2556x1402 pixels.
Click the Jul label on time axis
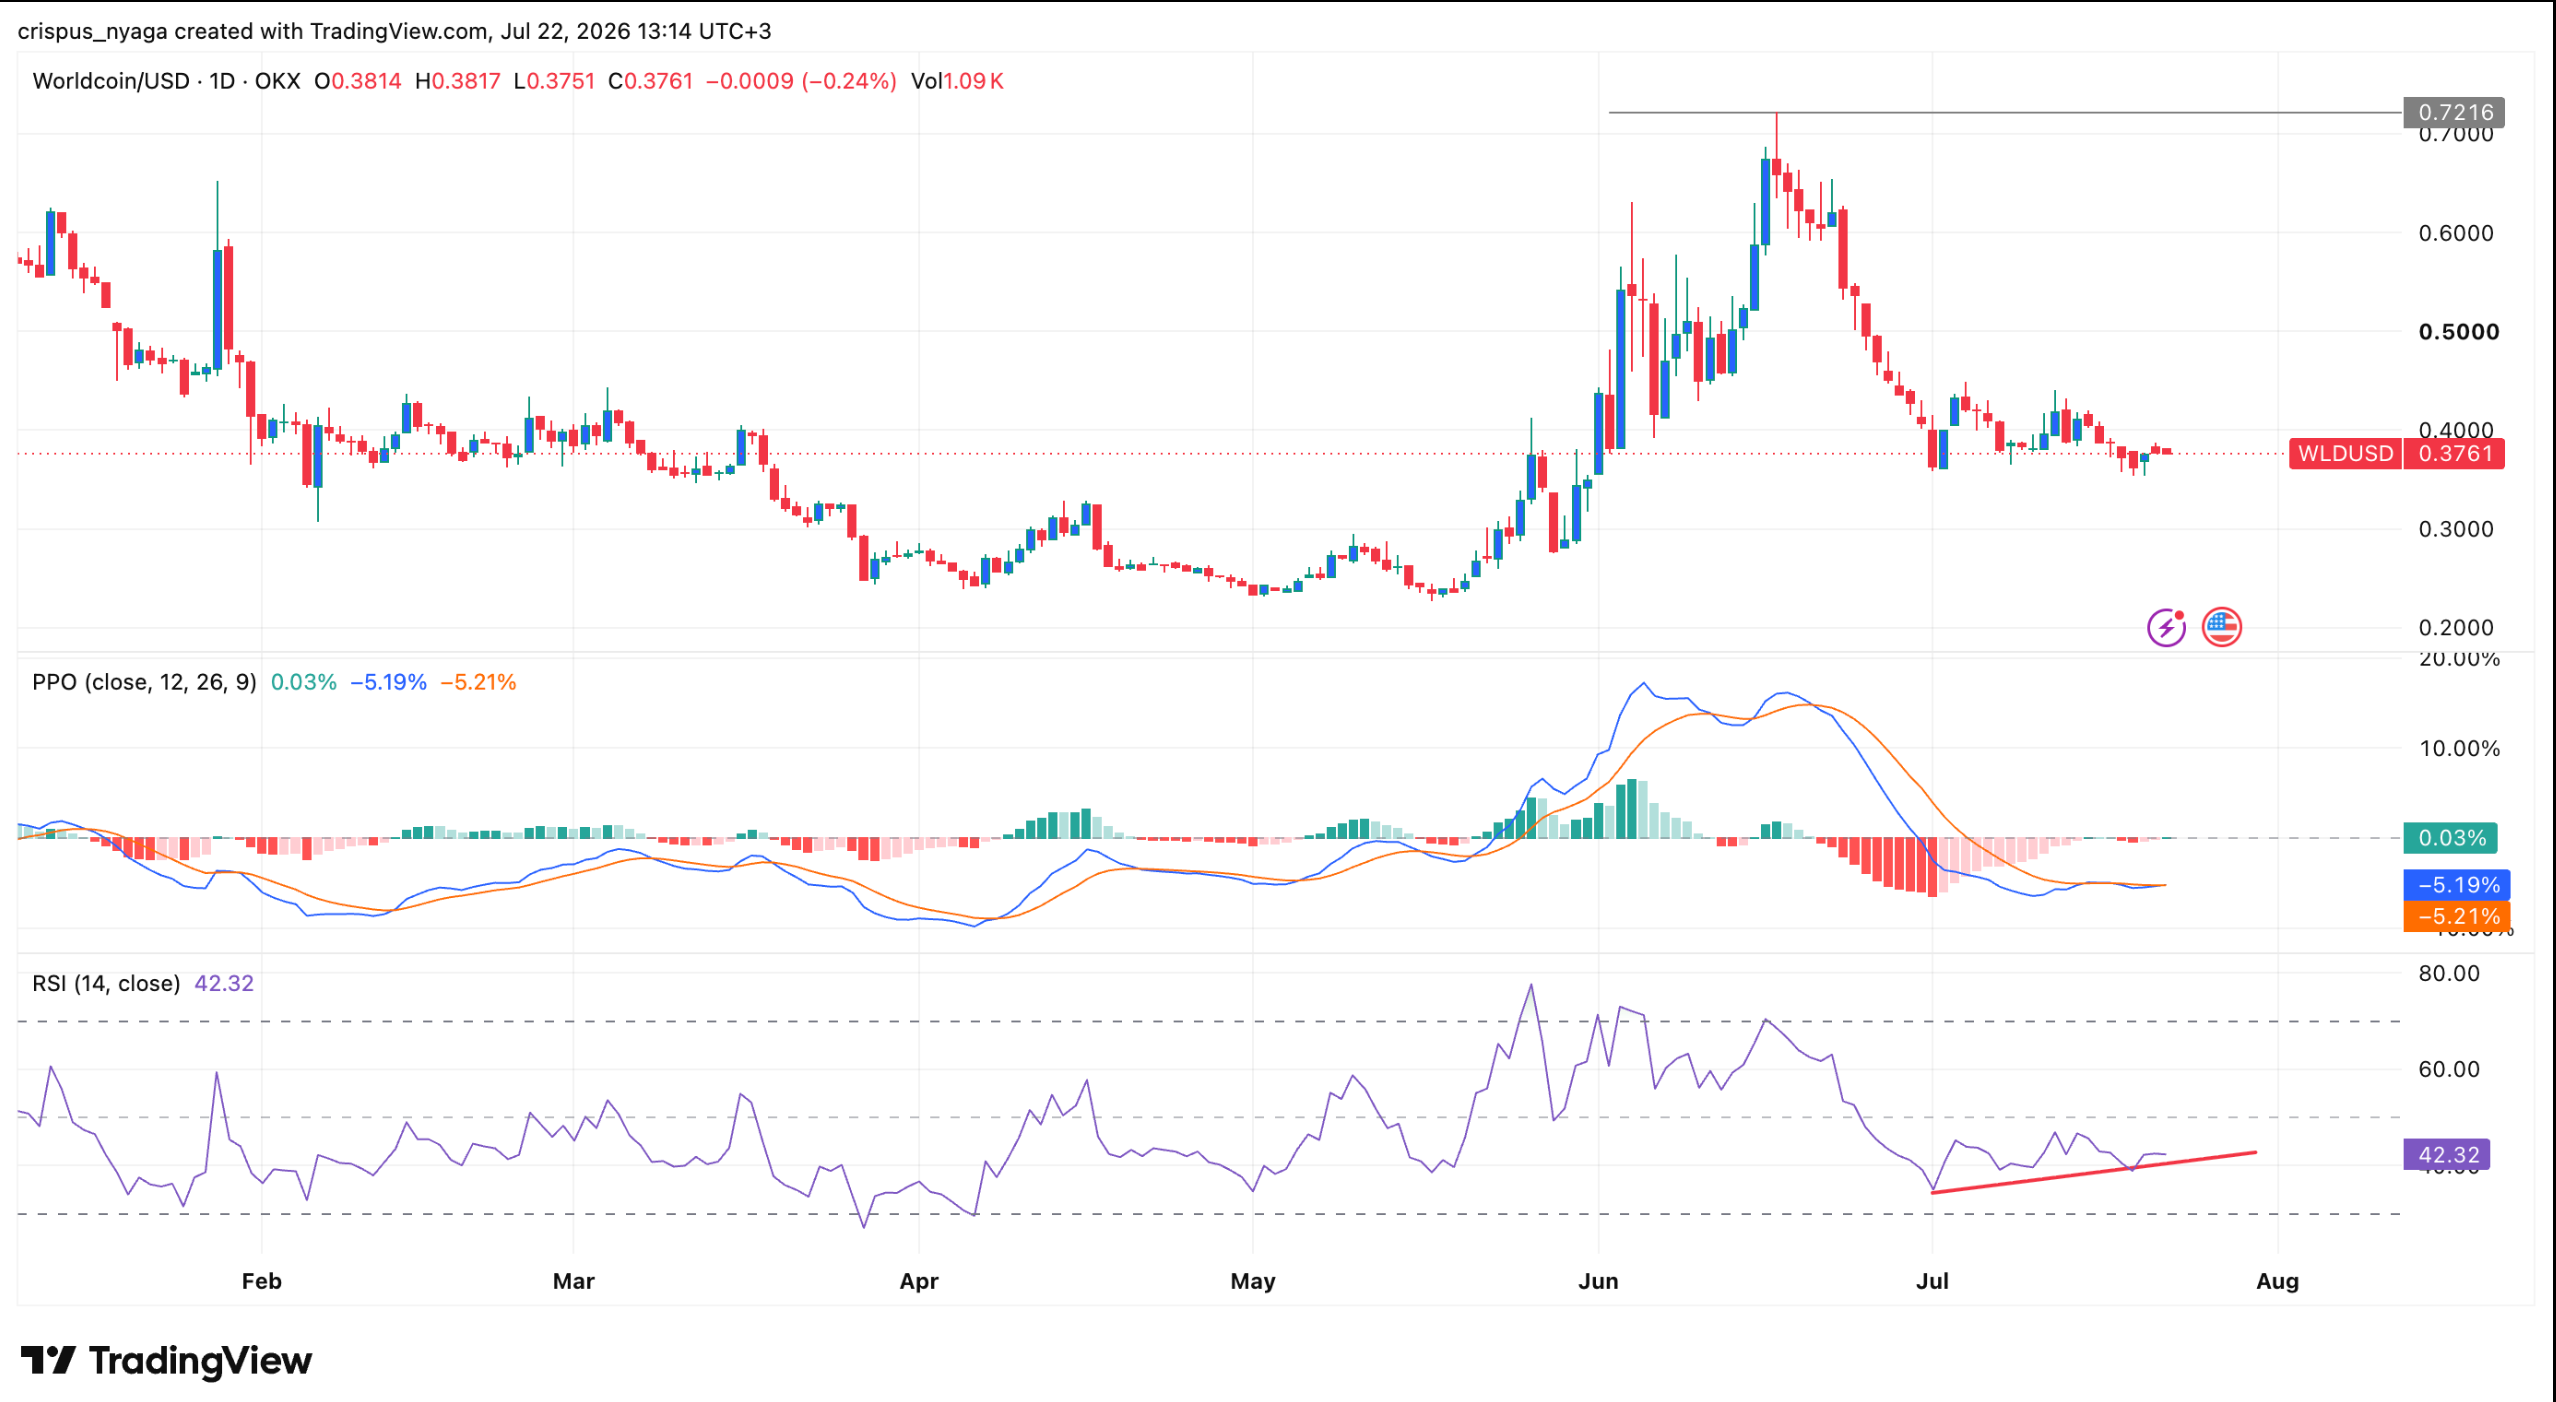coord(1932,1281)
